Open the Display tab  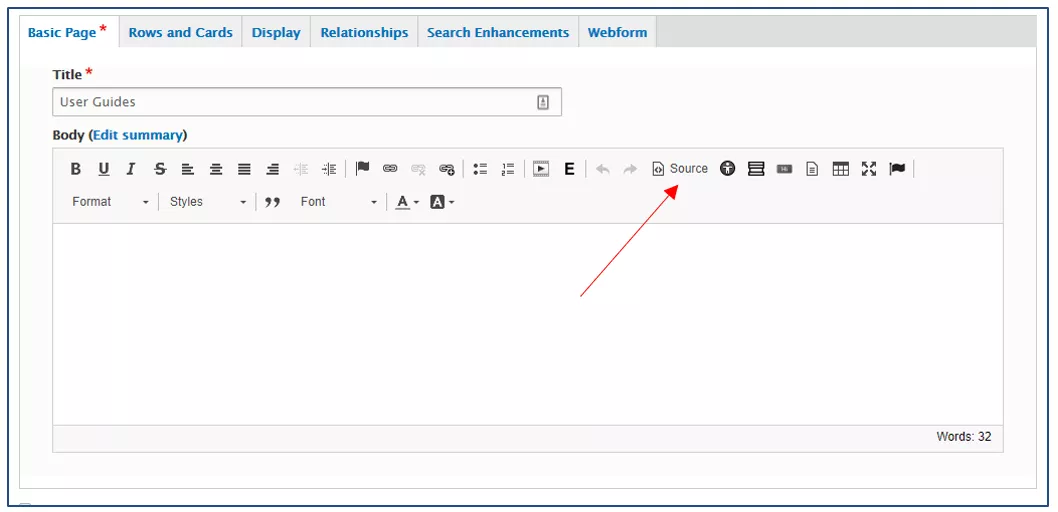(x=276, y=32)
